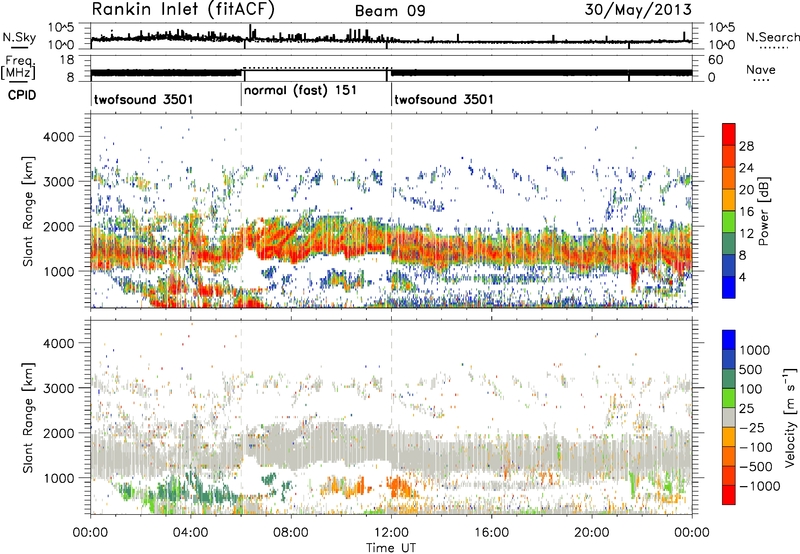Click the "CPID" row label
Image resolution: width=800 pixels, height=554 pixels.
coord(22,95)
